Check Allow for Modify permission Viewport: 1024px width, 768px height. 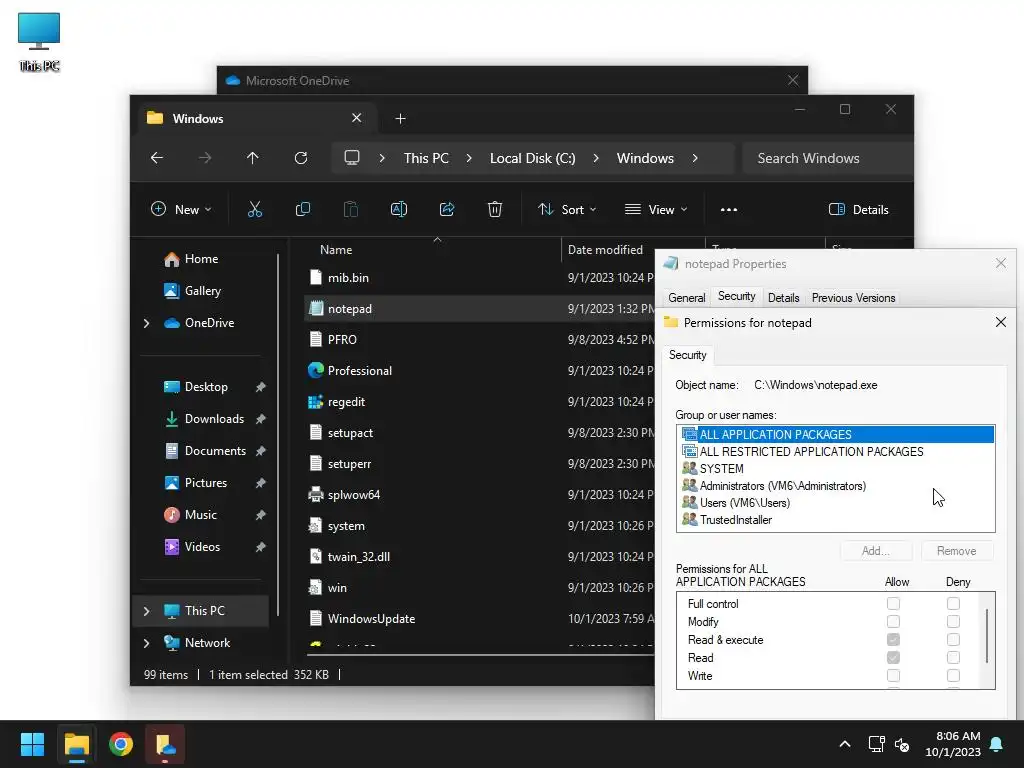tap(893, 622)
